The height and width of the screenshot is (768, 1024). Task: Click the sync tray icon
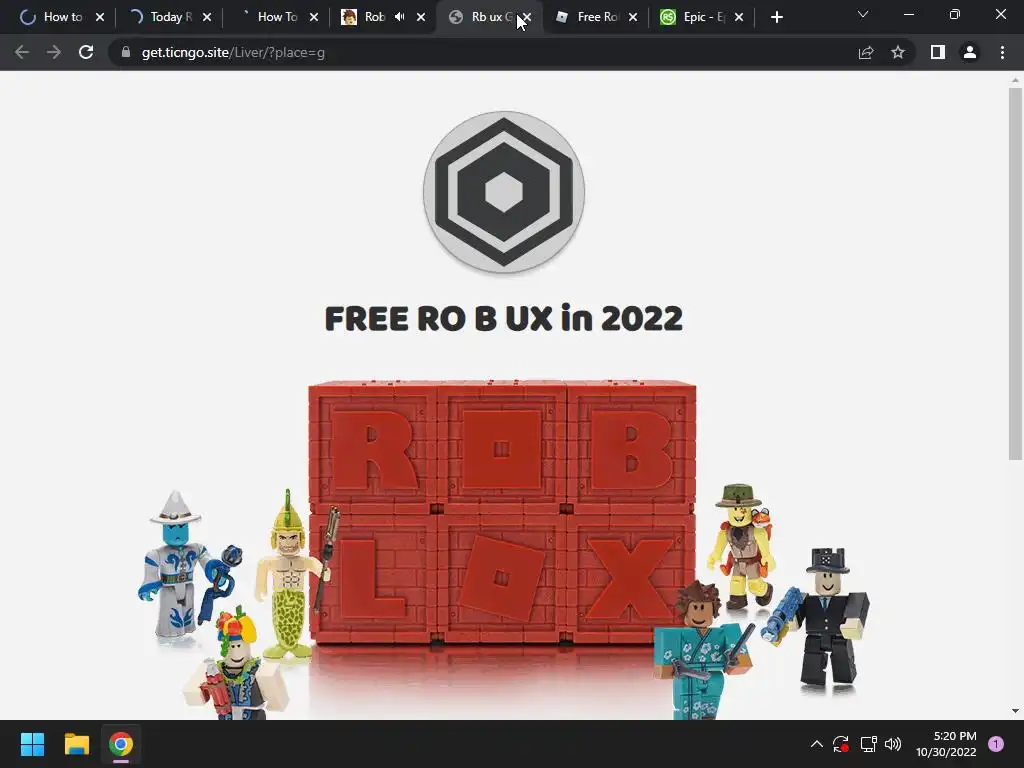(840, 744)
